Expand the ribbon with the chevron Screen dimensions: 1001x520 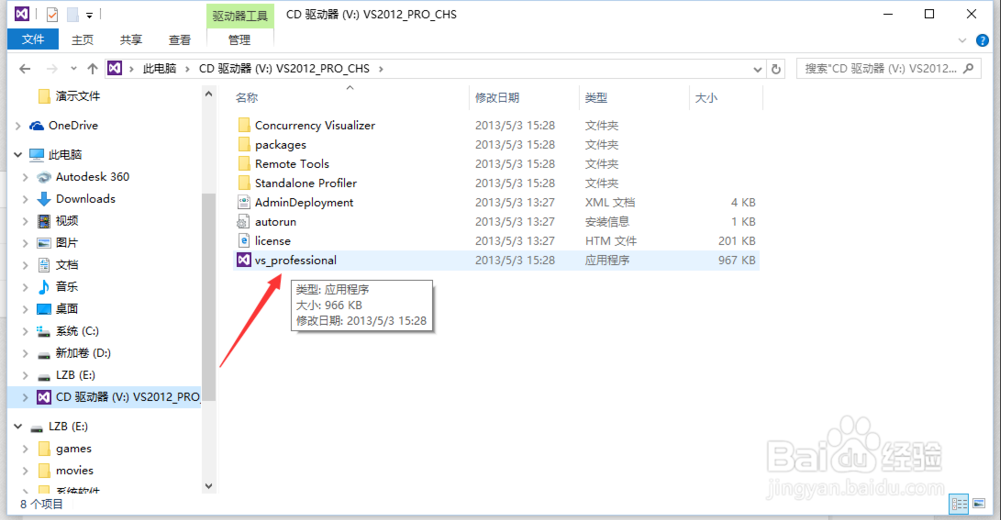(962, 40)
